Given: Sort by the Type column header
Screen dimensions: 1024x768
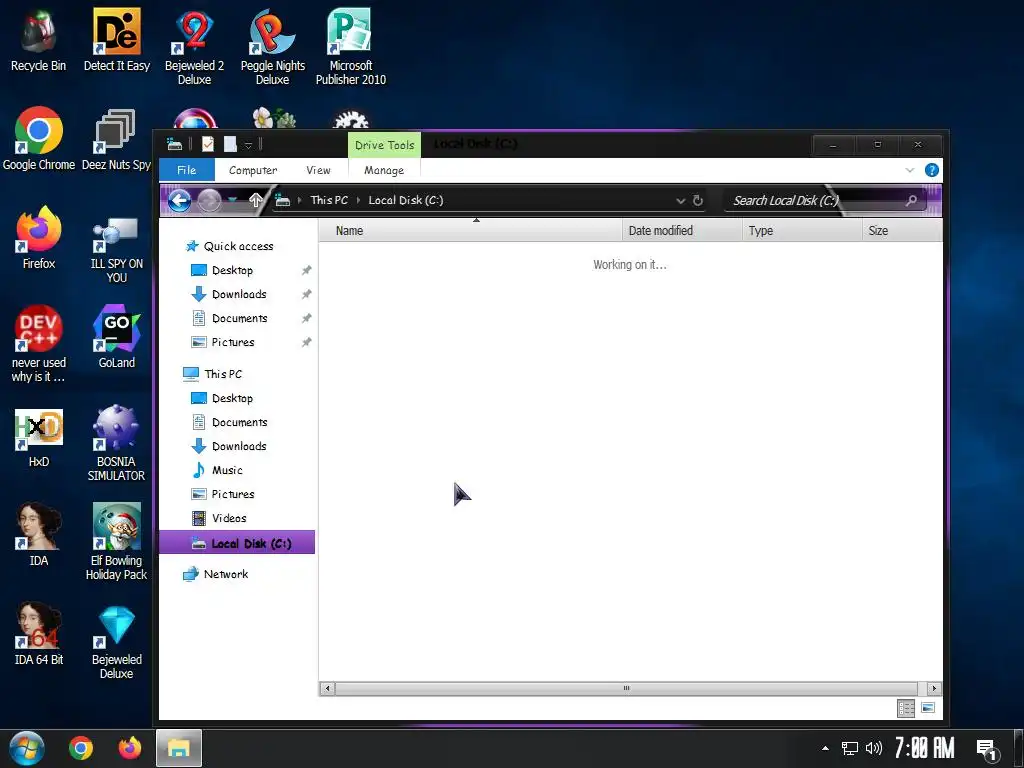Looking at the screenshot, I should pos(802,231).
